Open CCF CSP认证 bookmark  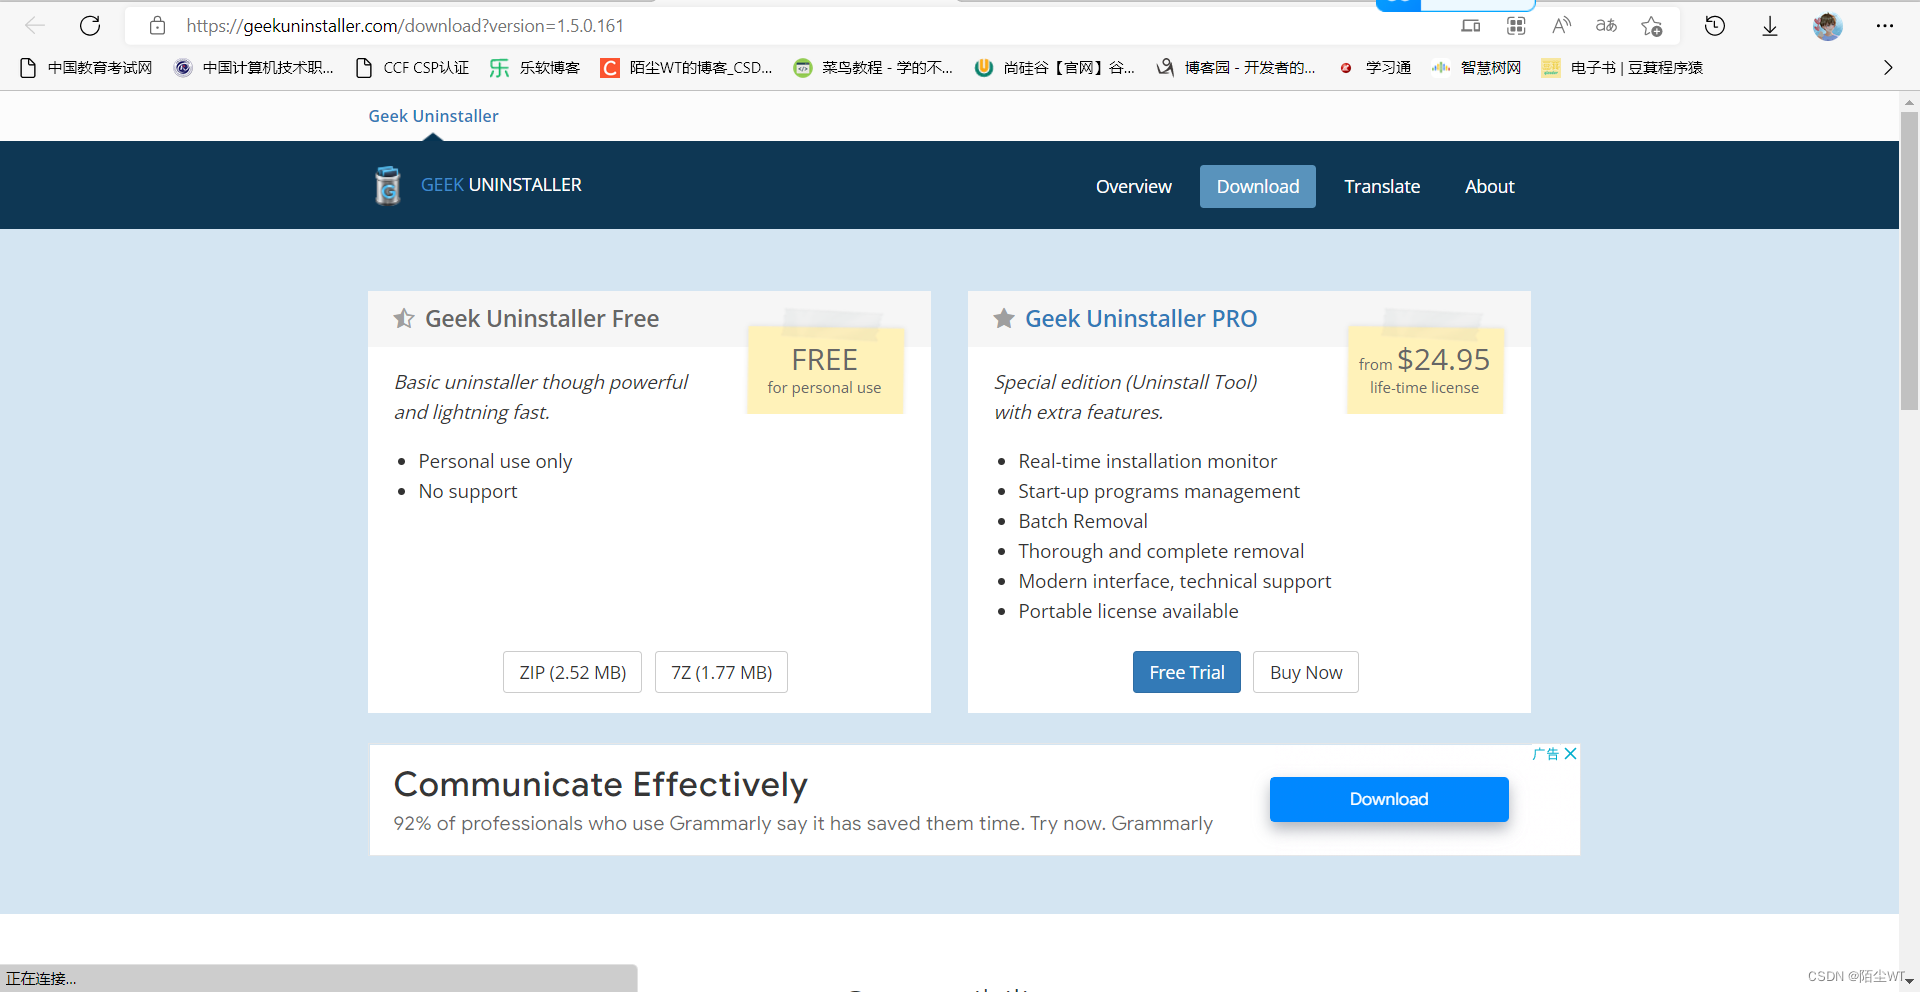413,68
